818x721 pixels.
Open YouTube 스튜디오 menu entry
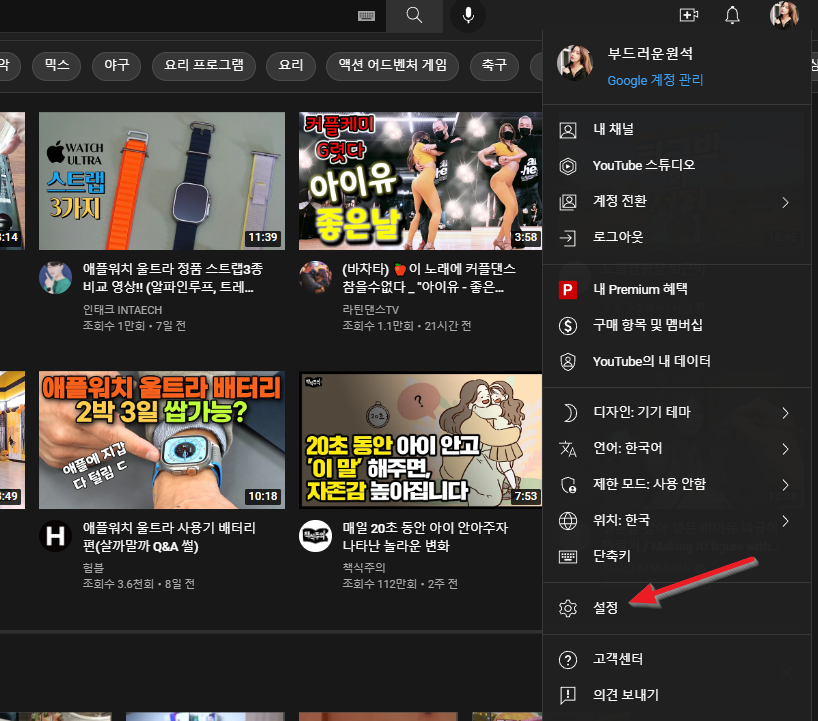coord(677,166)
